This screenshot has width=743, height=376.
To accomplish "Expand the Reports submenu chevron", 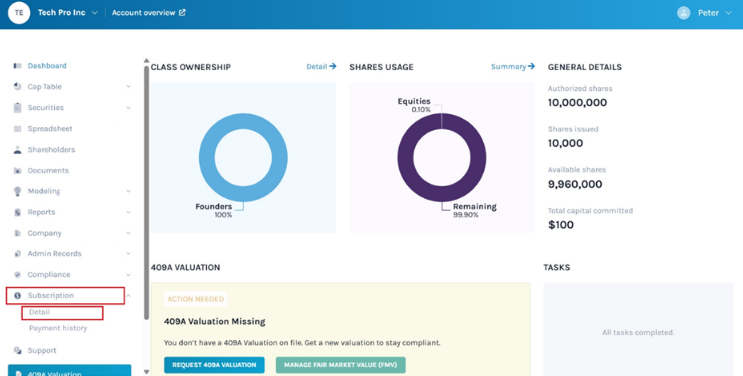I will pyautogui.click(x=128, y=212).
